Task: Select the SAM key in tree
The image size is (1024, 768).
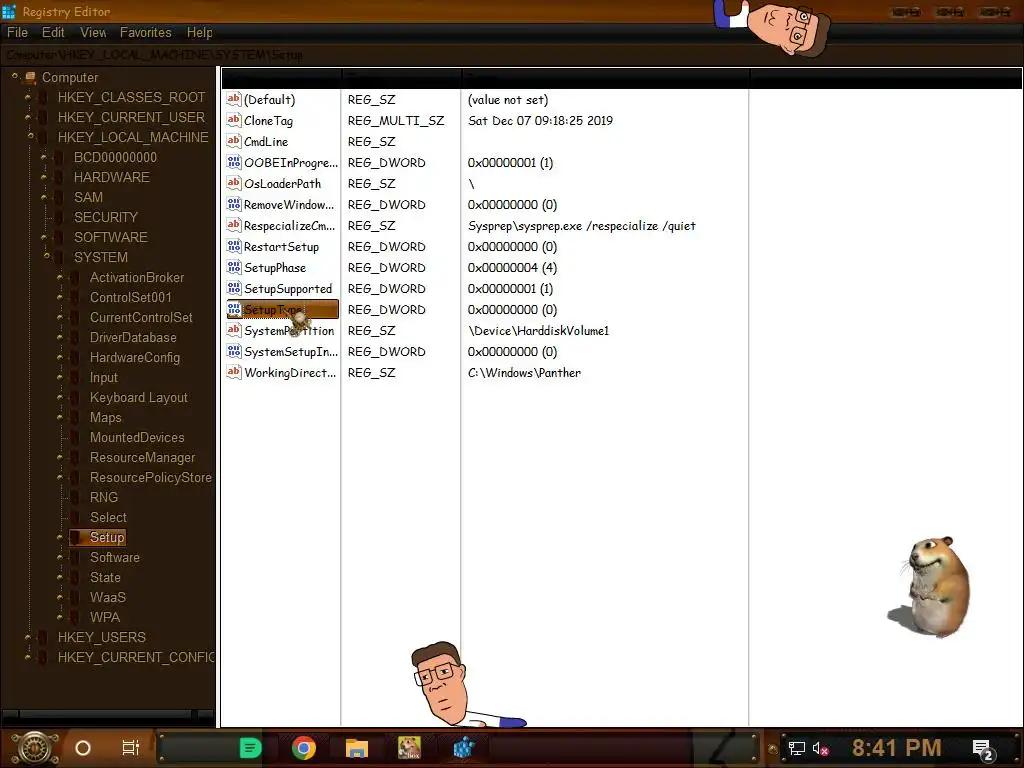Action: click(88, 197)
